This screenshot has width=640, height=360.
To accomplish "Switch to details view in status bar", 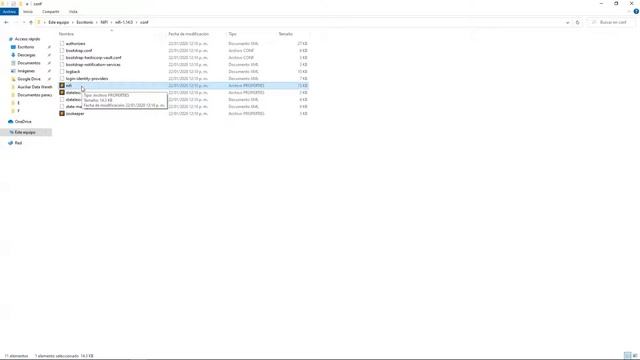I will (x=627, y=356).
